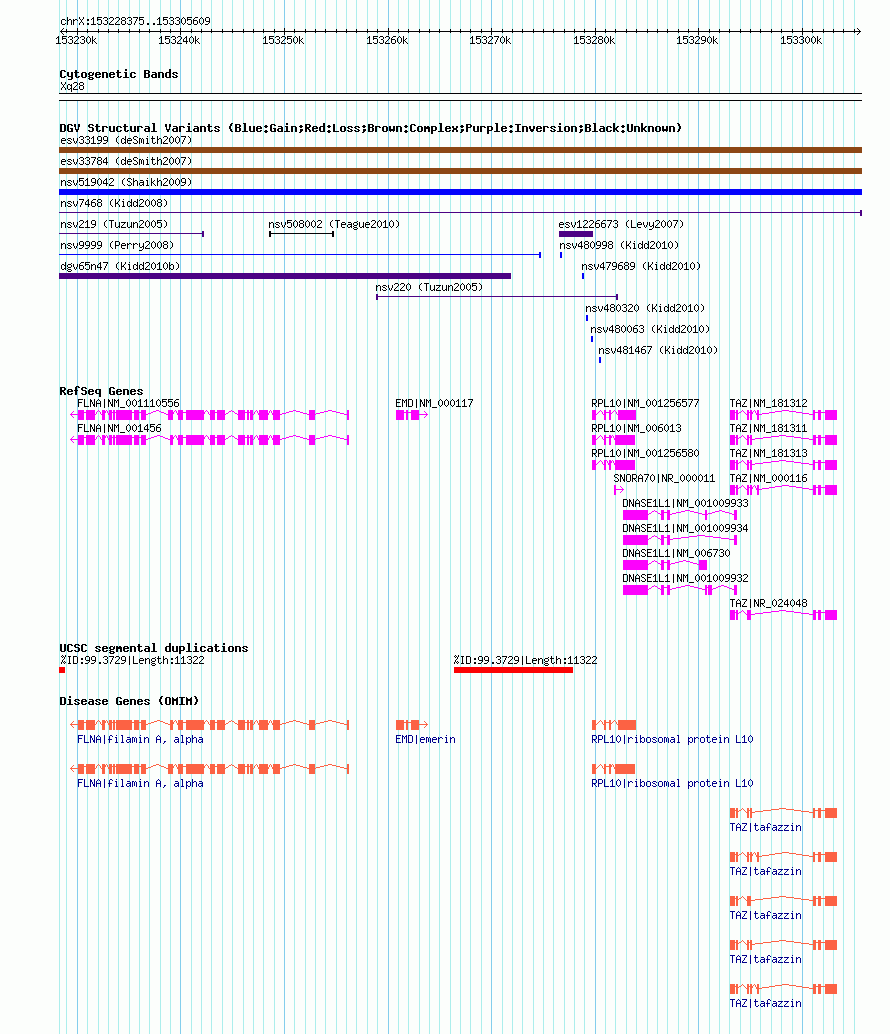Viewport: 890px width, 1034px height.
Task: Open variant nsv481467 (Kidd2010)
Action: tap(600, 360)
